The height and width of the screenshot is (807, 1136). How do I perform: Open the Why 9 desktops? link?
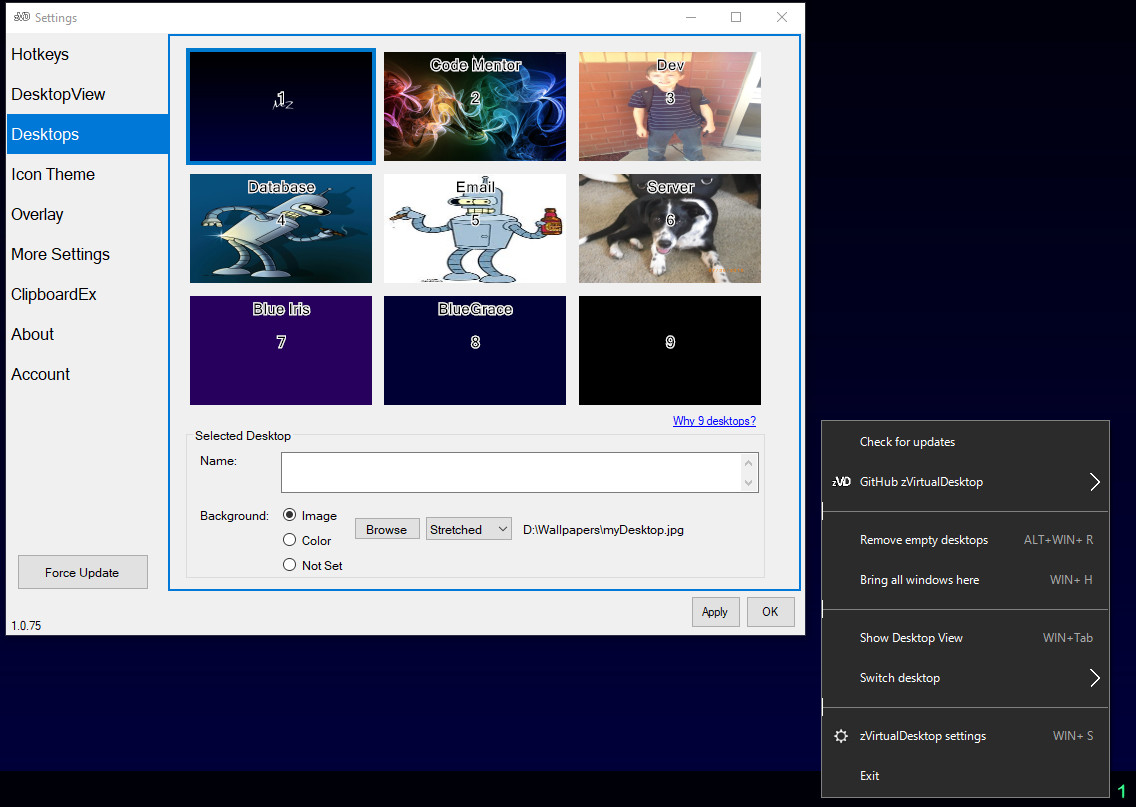click(714, 421)
